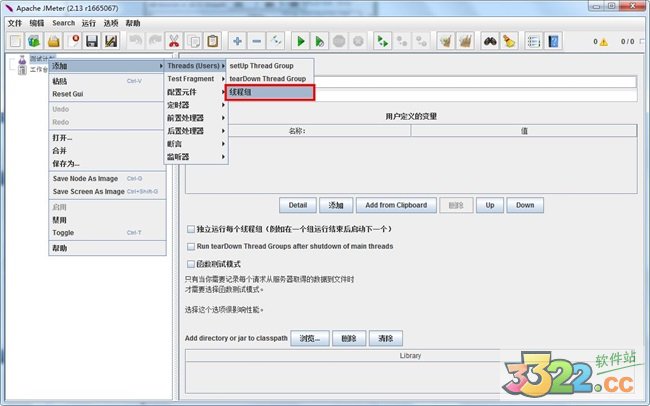This screenshot has width=650, height=406.
Task: Click the Cut scissors icon
Action: [174, 41]
